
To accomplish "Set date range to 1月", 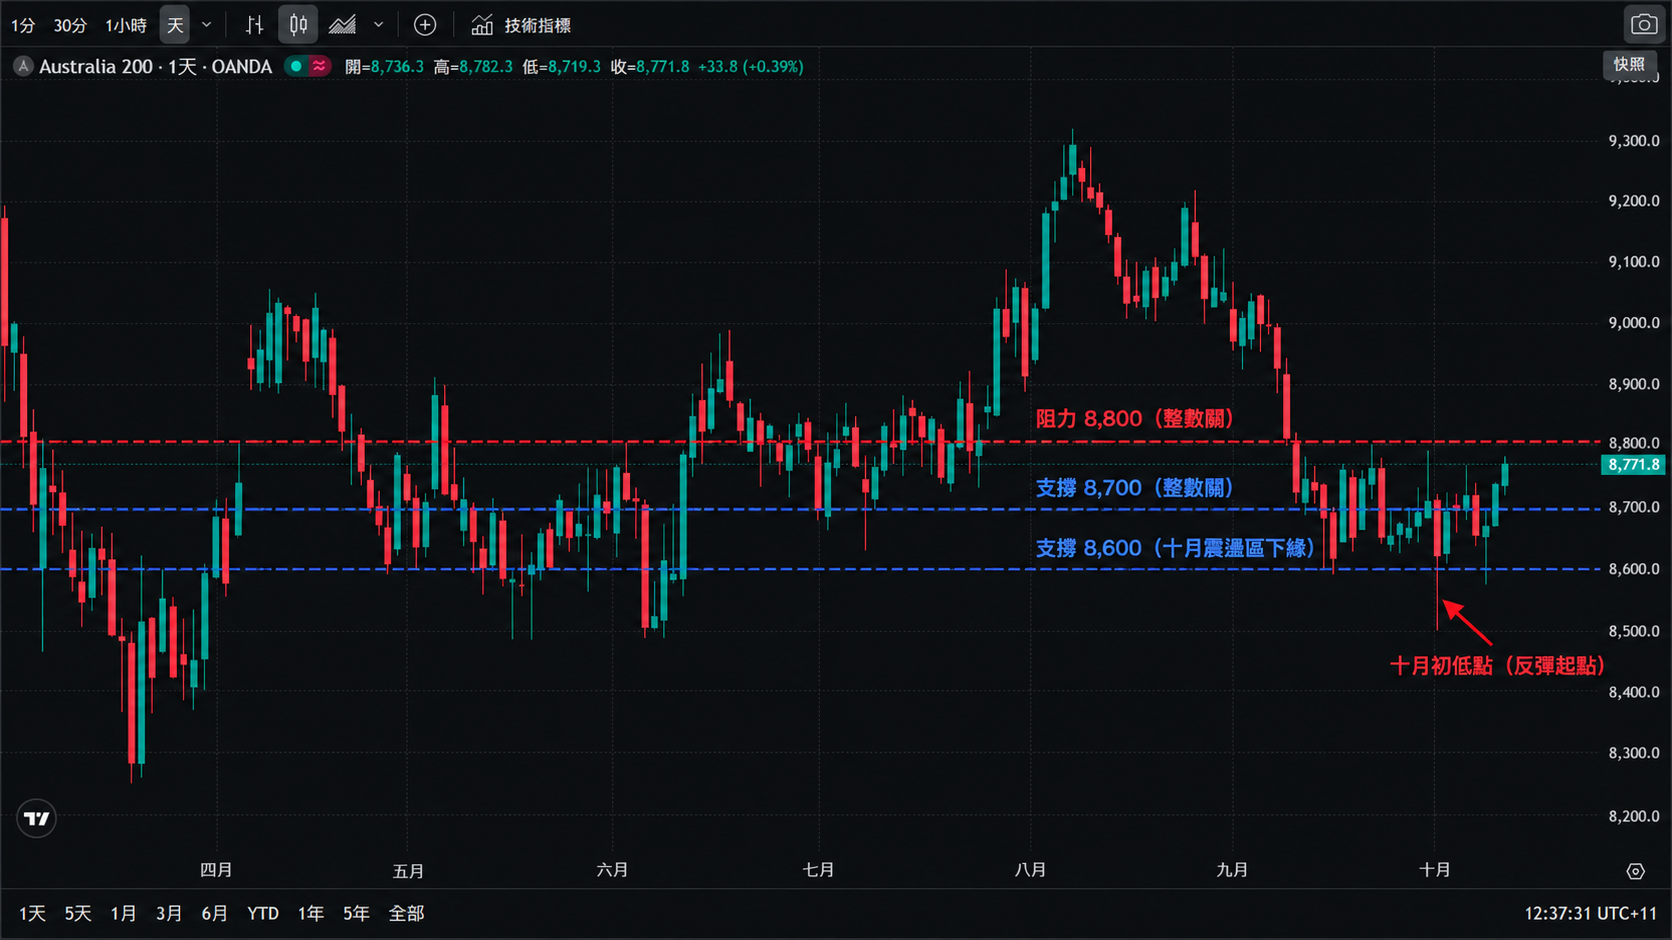I will pos(124,913).
